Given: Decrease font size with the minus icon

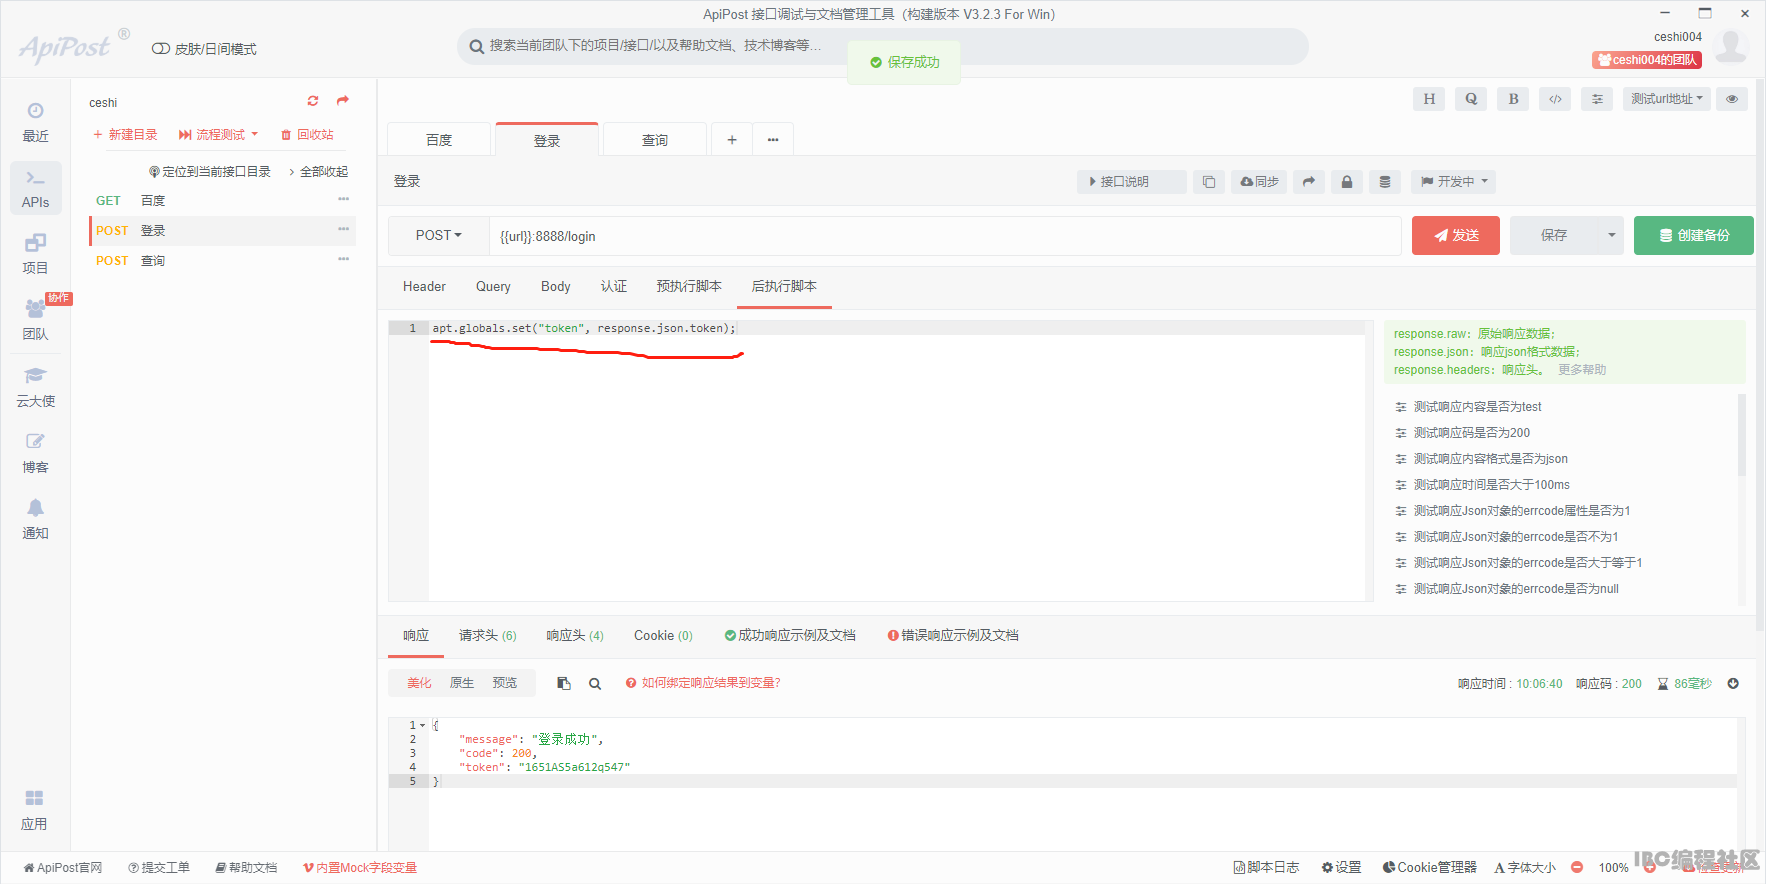Looking at the screenshot, I should pos(1577,868).
